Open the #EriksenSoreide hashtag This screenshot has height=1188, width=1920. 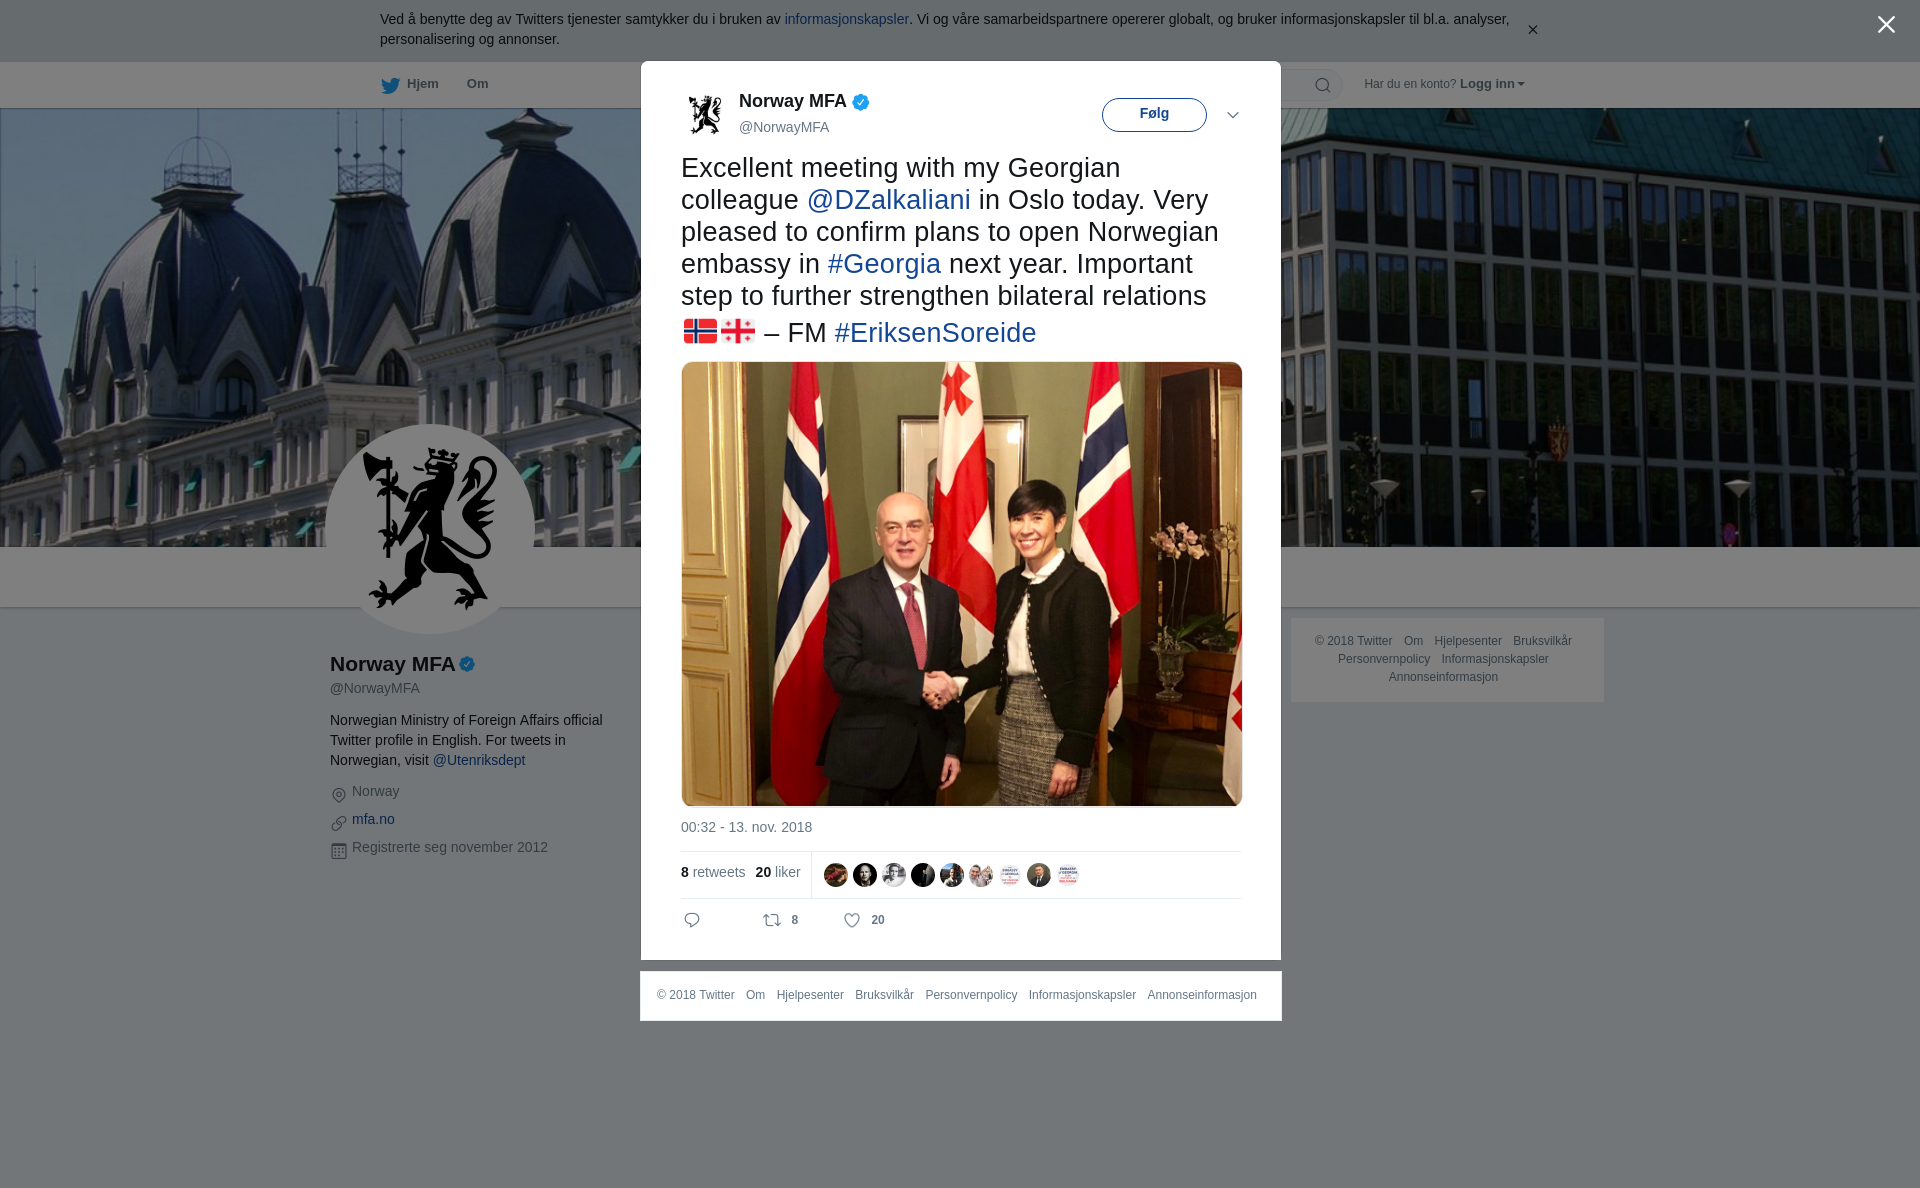coord(935,333)
